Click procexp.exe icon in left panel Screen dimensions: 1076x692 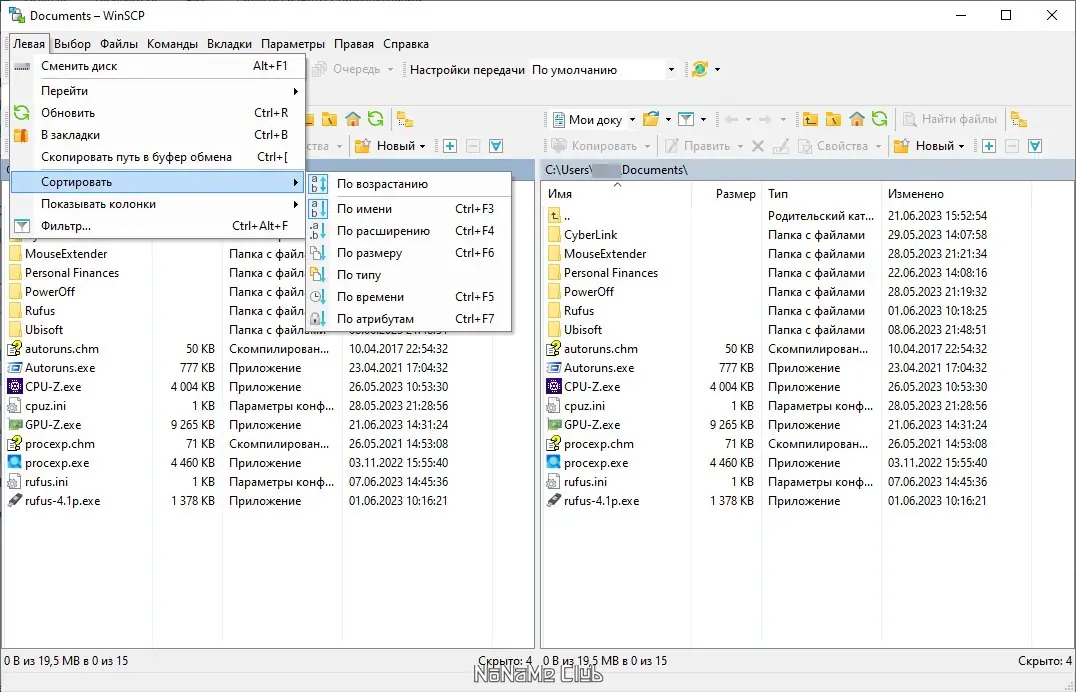(14, 463)
